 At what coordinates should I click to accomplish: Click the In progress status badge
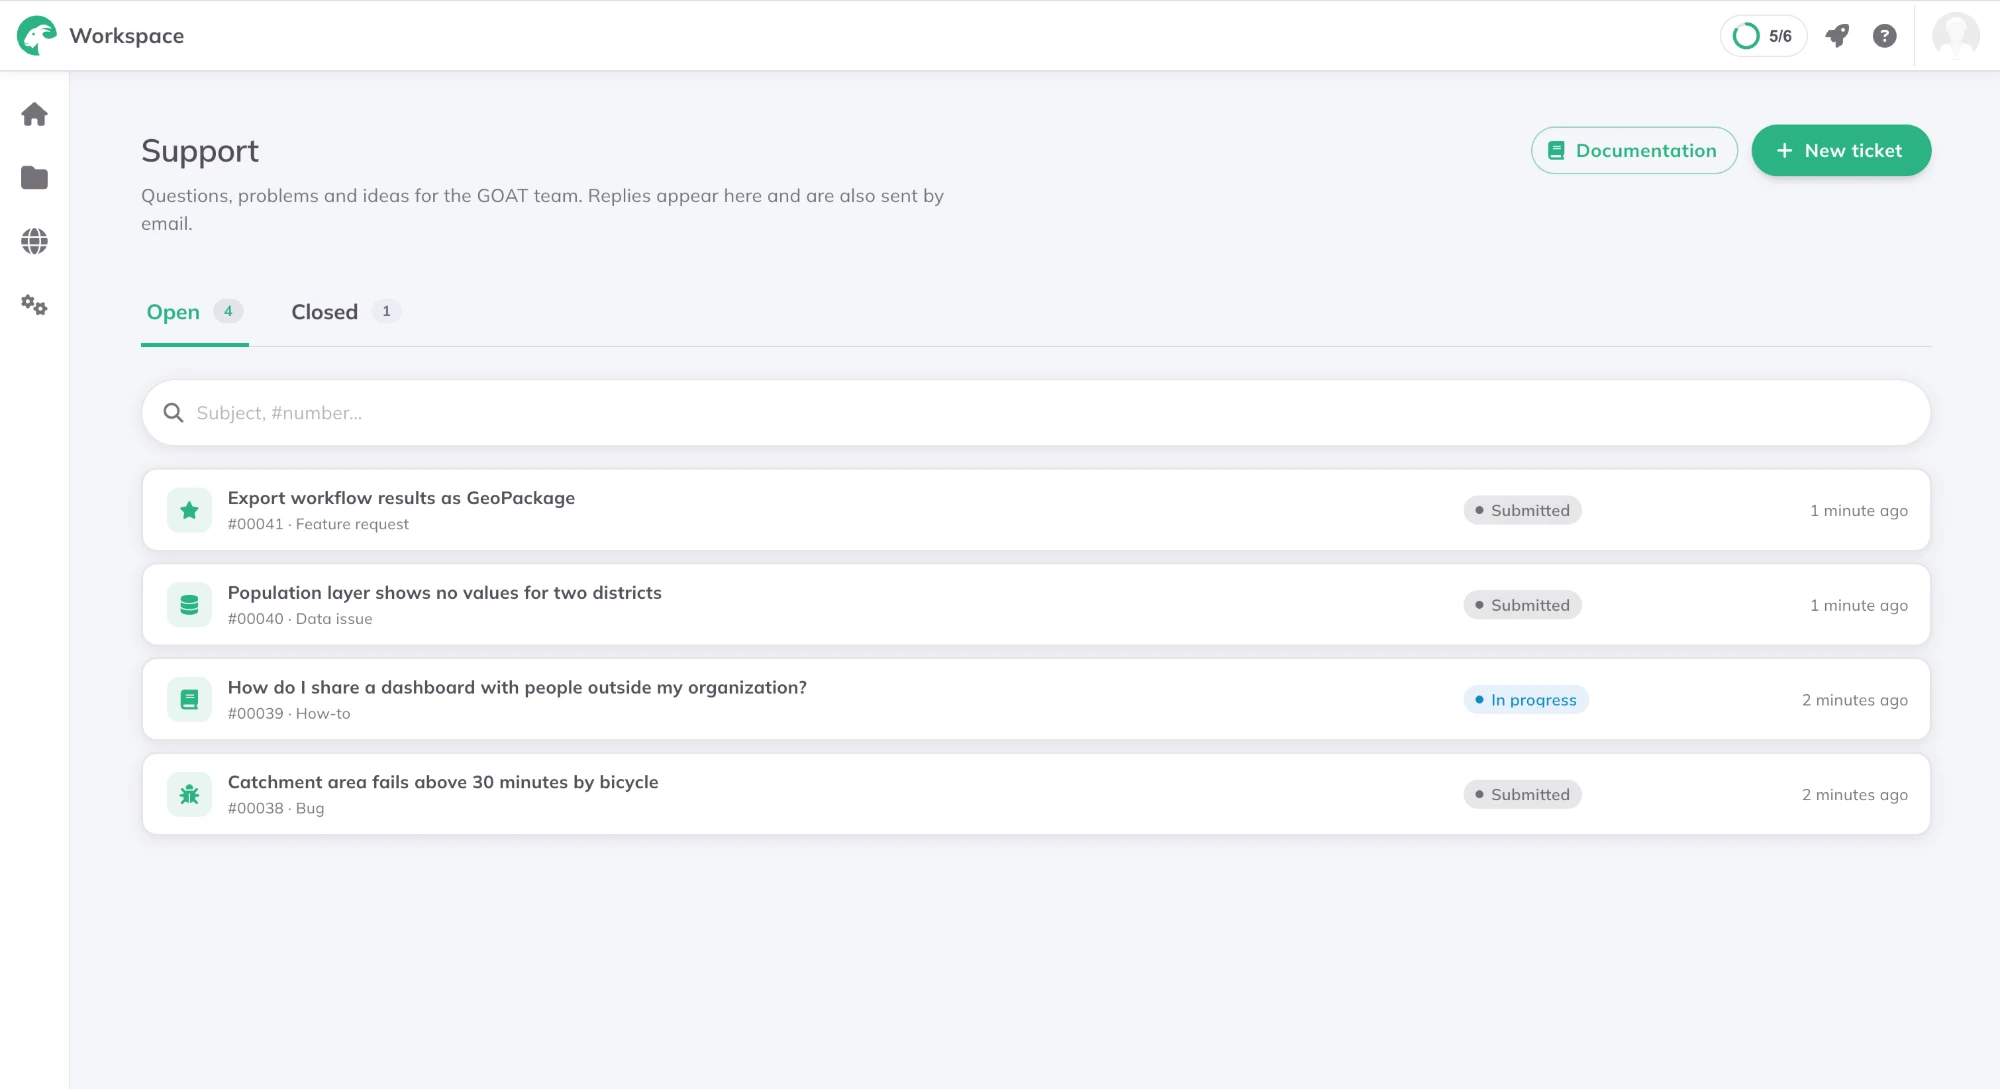click(x=1526, y=700)
